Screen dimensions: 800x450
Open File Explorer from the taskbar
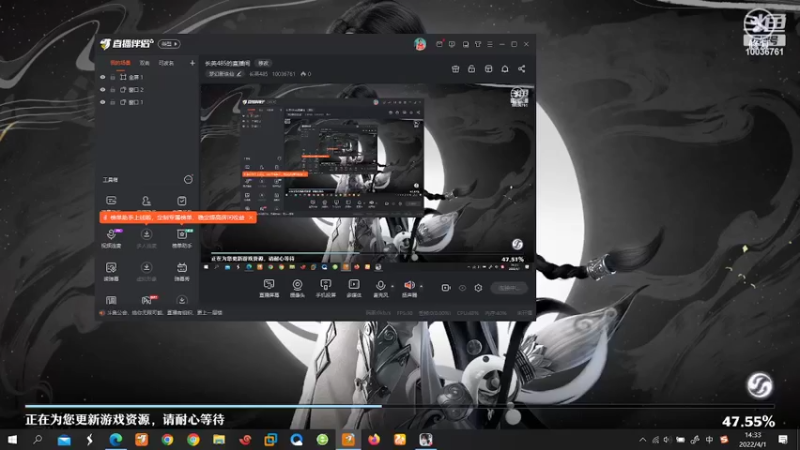[219, 439]
